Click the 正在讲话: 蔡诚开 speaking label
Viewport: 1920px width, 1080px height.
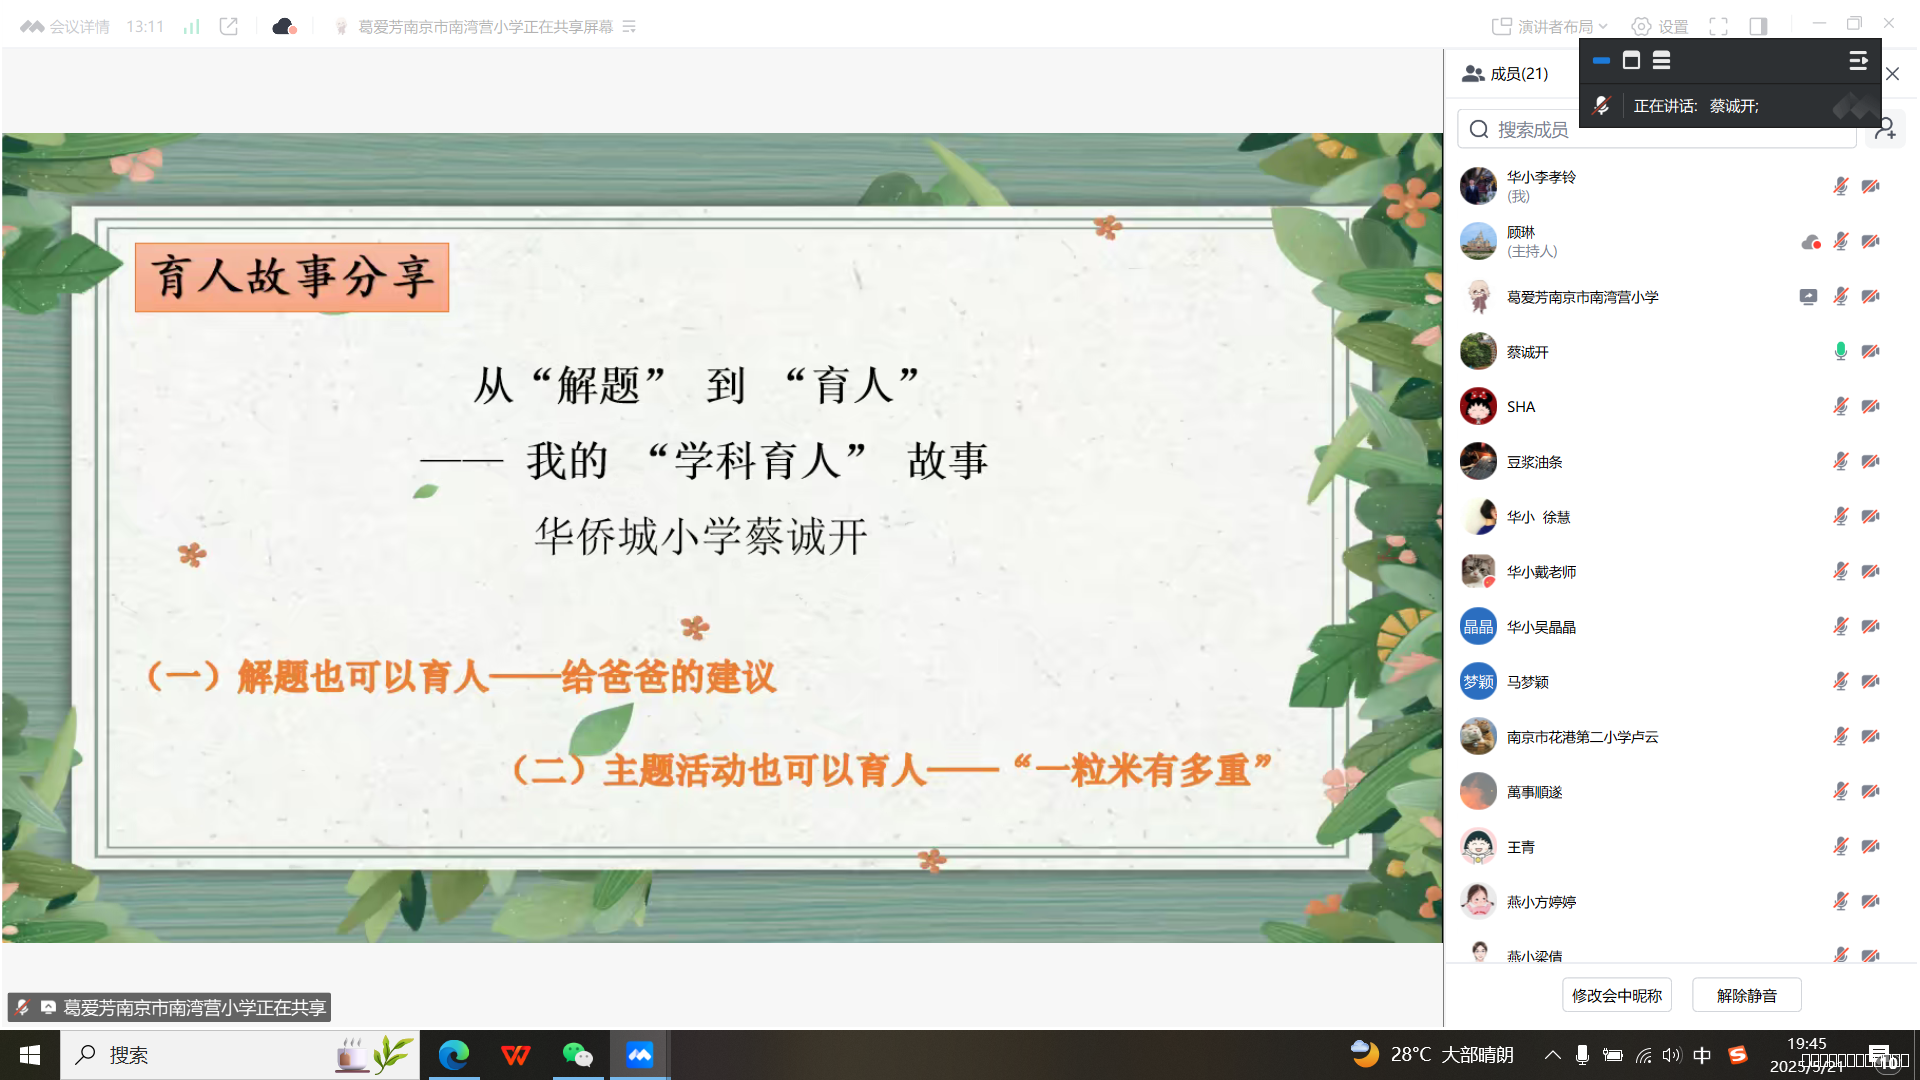tap(1696, 106)
